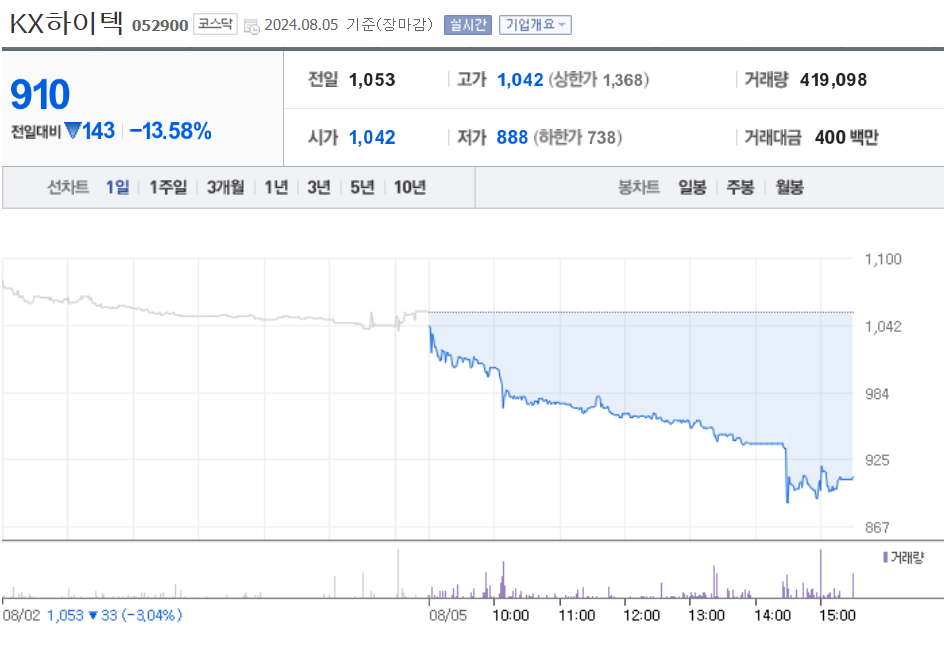Click the 전일 value 1,053

(x=372, y=79)
